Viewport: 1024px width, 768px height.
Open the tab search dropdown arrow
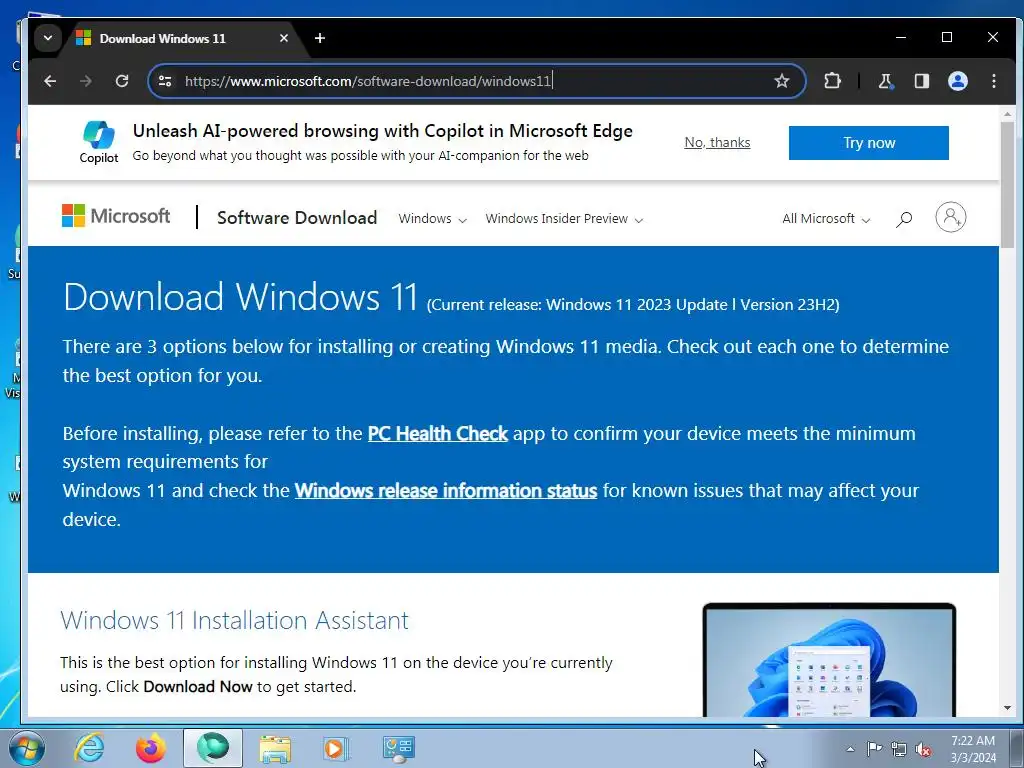[x=48, y=38]
